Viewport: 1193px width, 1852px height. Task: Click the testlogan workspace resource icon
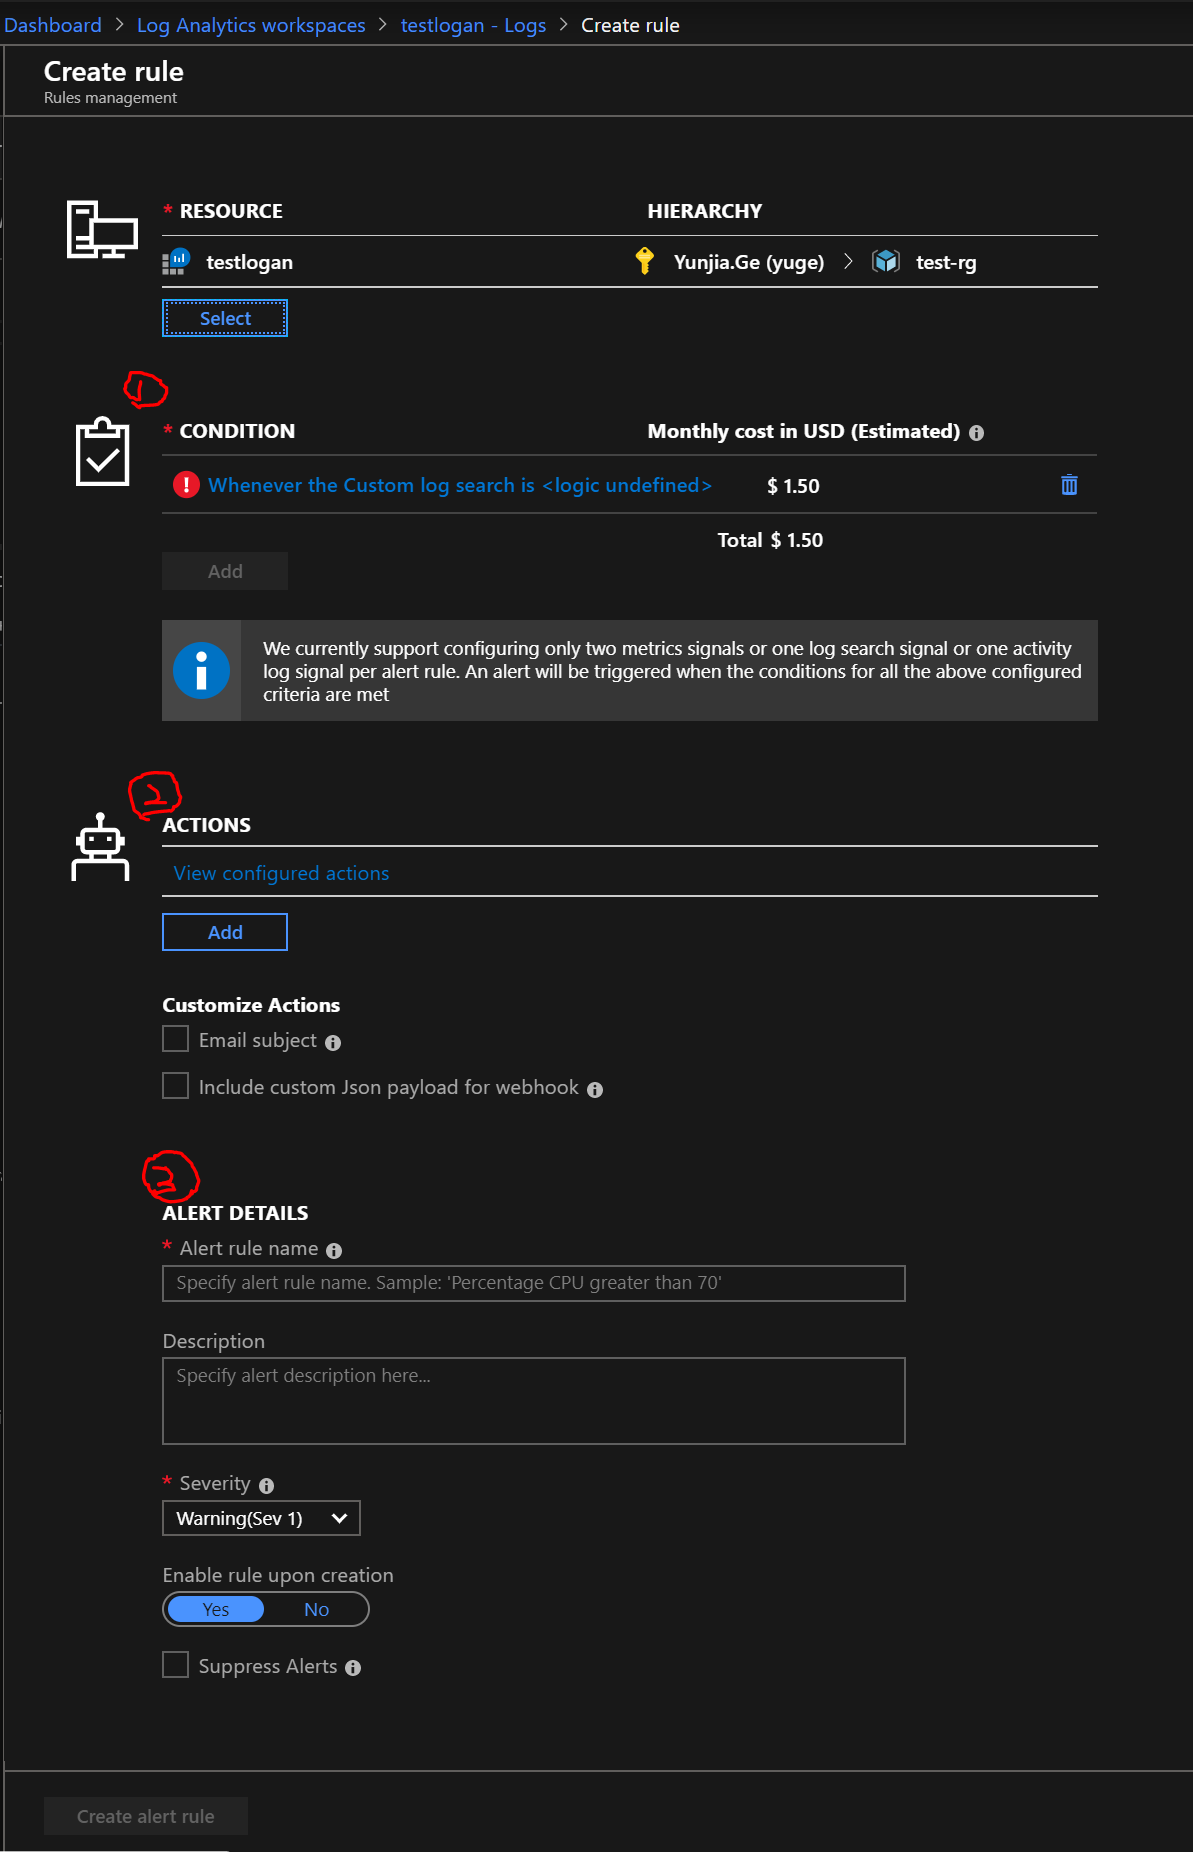(x=176, y=262)
